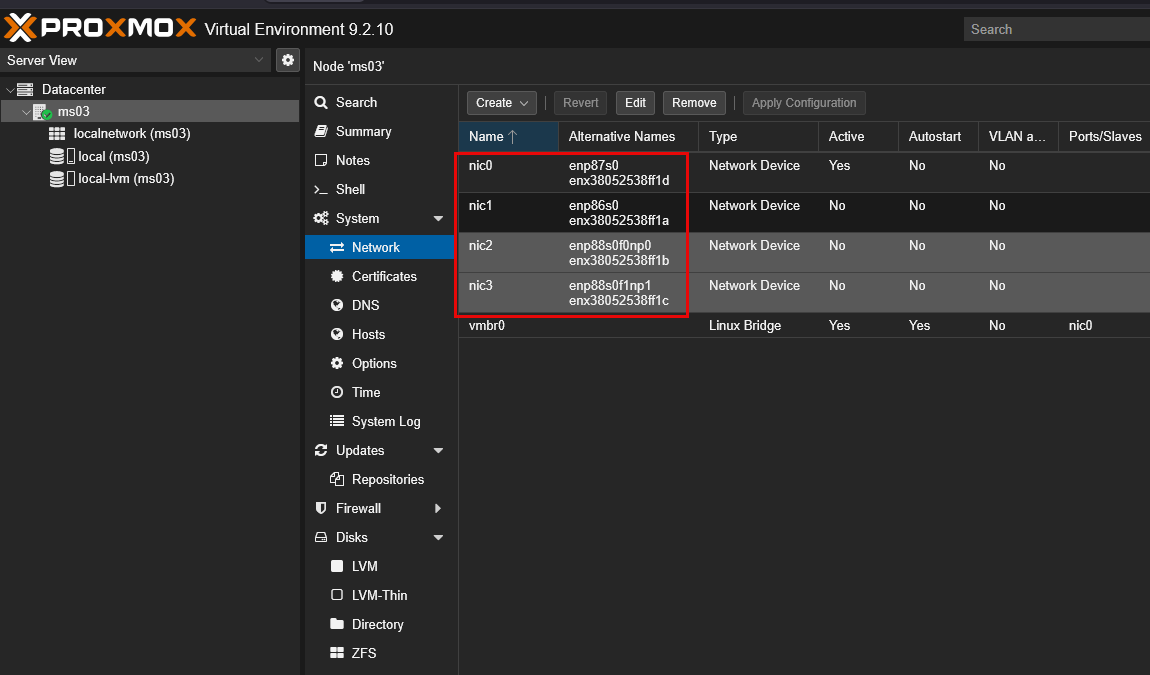
Task: Collapse the System menu section arrow
Action: (x=439, y=219)
